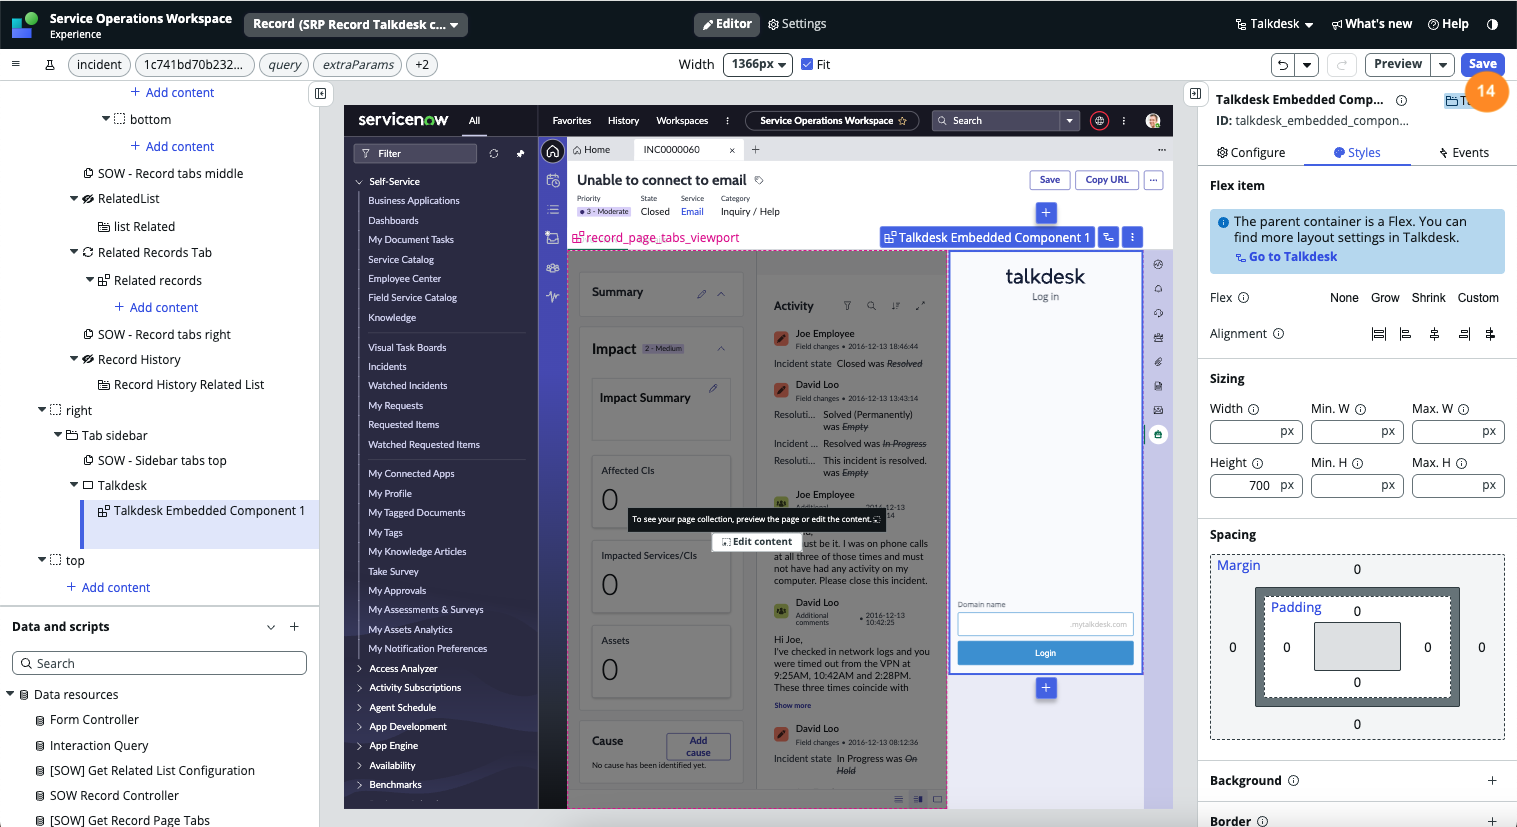Click the incident parameter pill

click(x=99, y=65)
